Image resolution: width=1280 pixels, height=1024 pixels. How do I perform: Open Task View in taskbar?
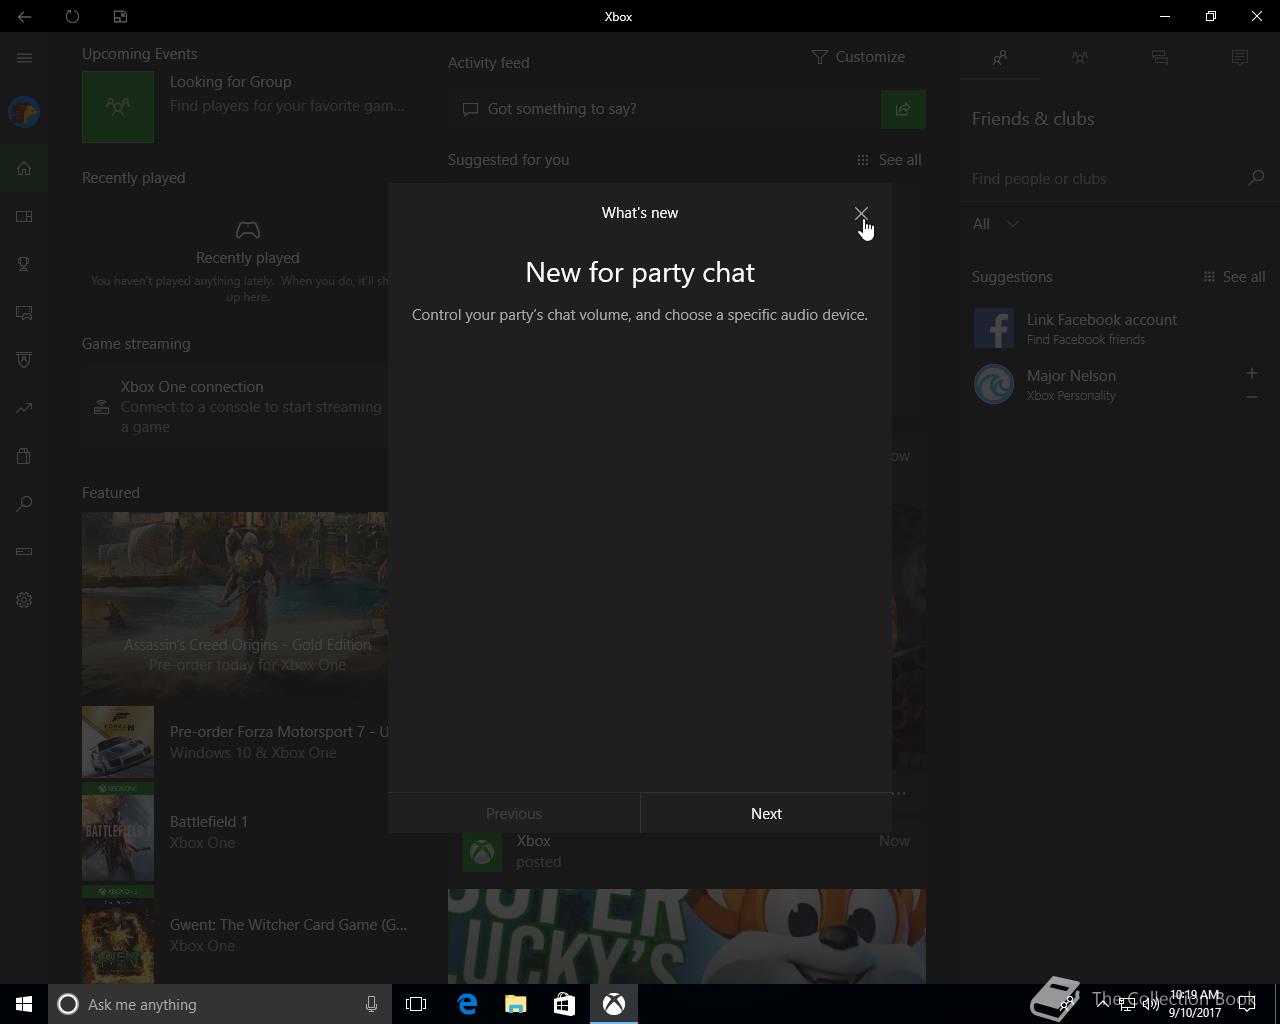pyautogui.click(x=416, y=1004)
